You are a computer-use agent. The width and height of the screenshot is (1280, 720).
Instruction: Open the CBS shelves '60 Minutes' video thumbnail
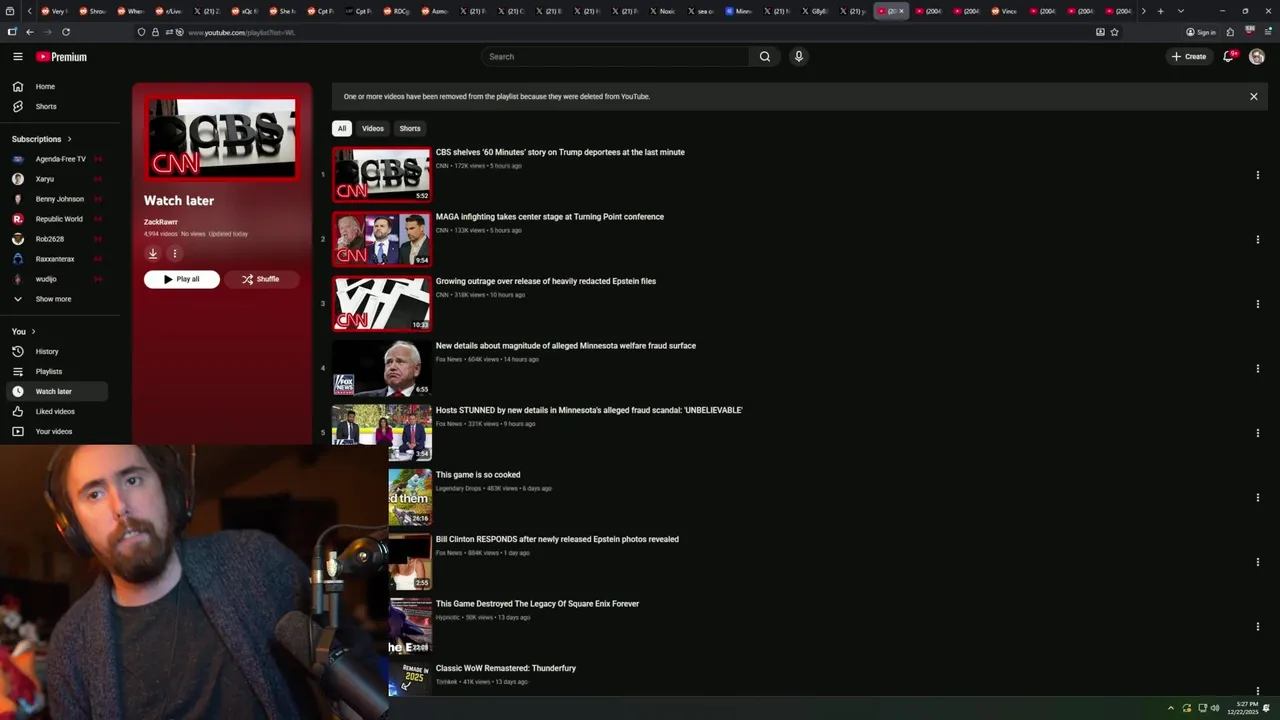click(382, 175)
